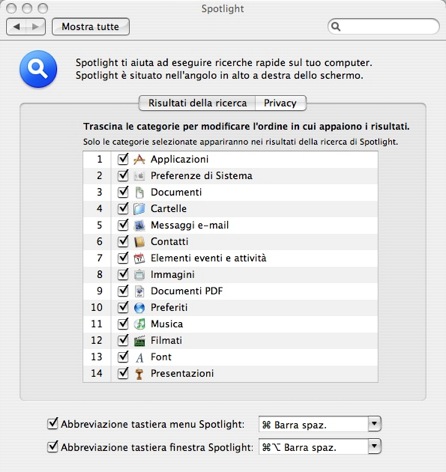
Task: Toggle Abbreviazione tastiera menu Spotlight checkbox
Action: point(53,424)
